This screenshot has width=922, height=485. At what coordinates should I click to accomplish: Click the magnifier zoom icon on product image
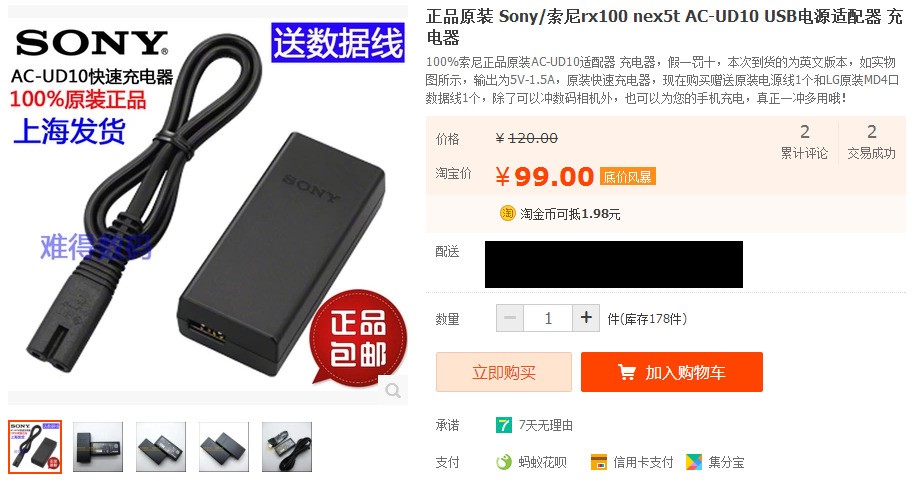click(x=393, y=390)
